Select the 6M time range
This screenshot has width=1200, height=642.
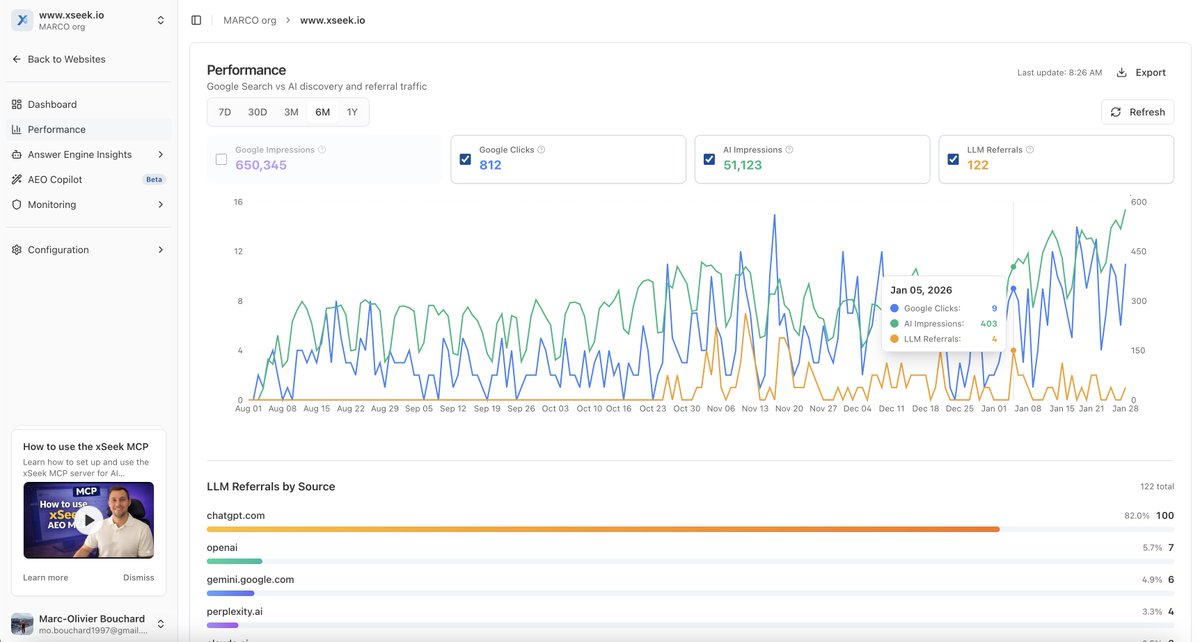[322, 112]
